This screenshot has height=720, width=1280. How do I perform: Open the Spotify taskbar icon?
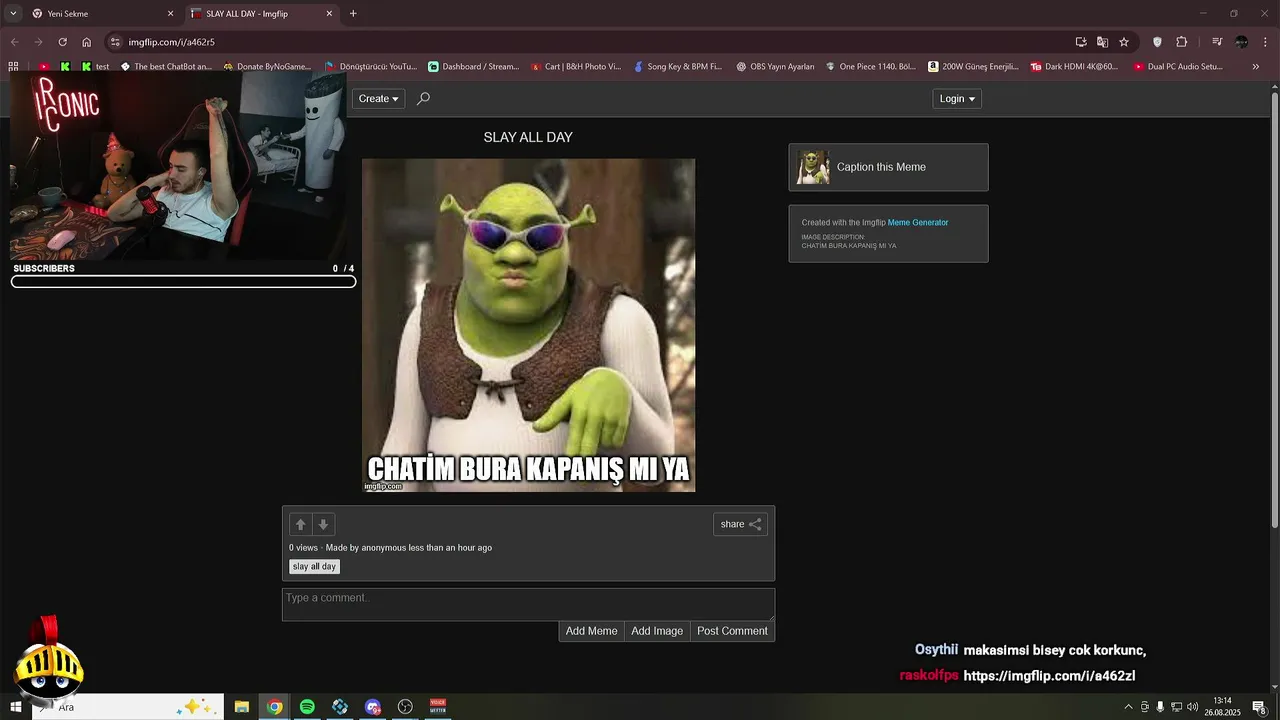point(307,707)
